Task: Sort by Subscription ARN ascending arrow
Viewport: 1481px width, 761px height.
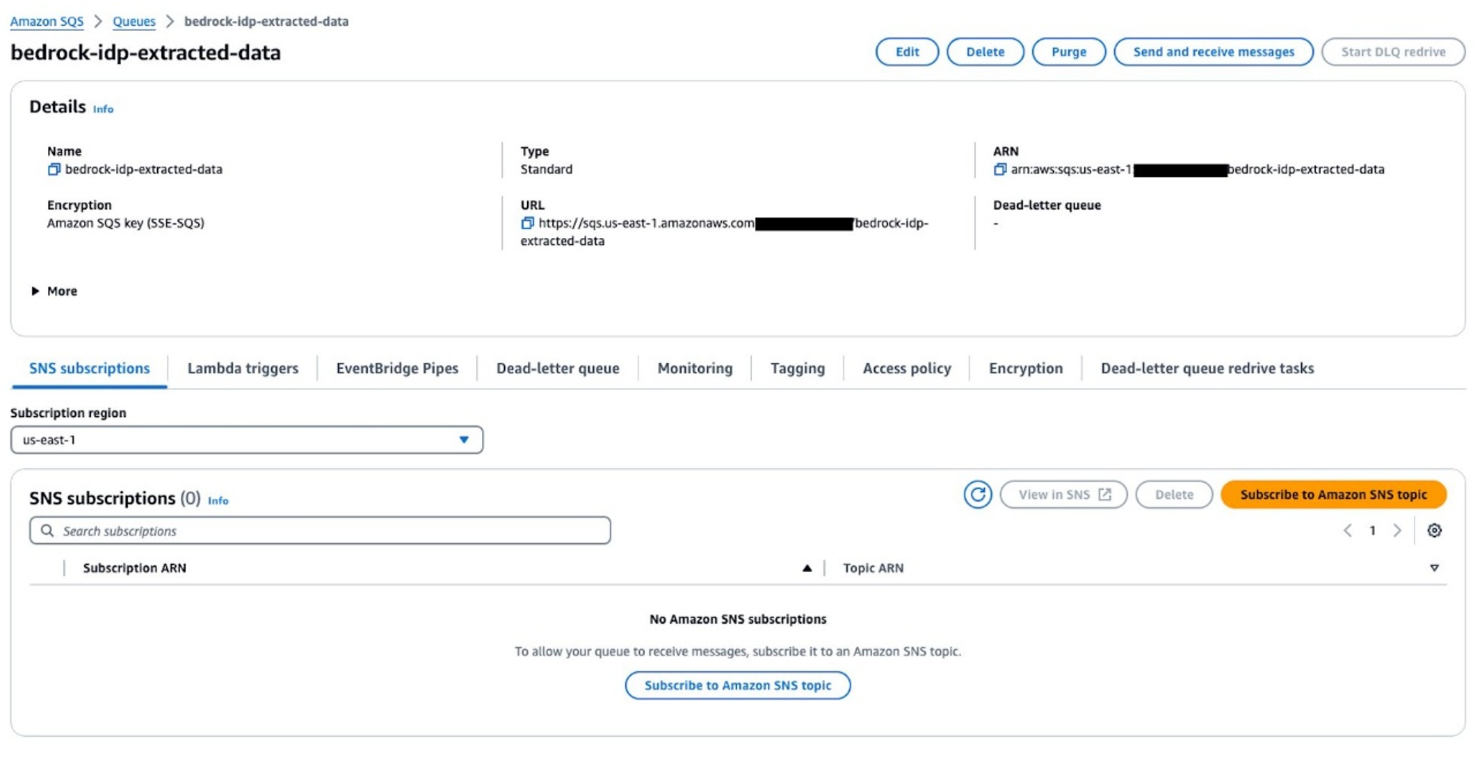Action: click(x=807, y=568)
